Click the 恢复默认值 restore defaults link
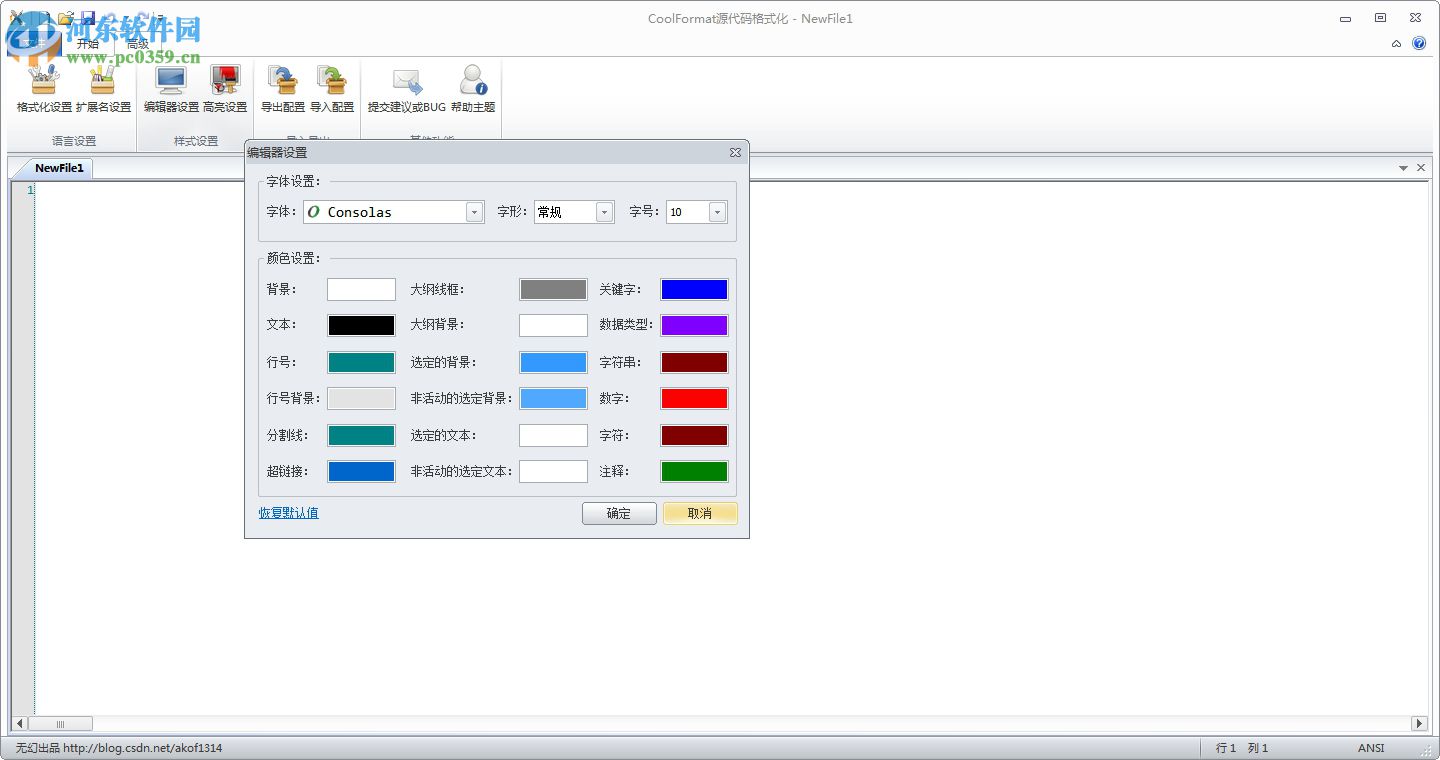This screenshot has width=1440, height=760. pos(288,512)
